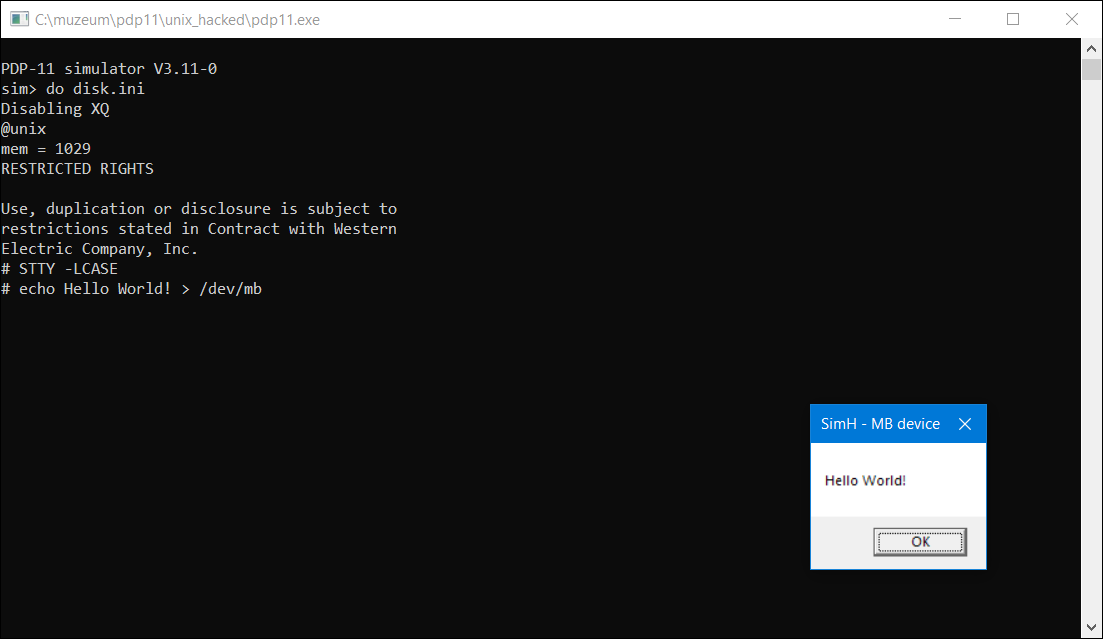Click the console vertical scrollbar thumb
This screenshot has width=1103, height=639.
coord(1091,70)
